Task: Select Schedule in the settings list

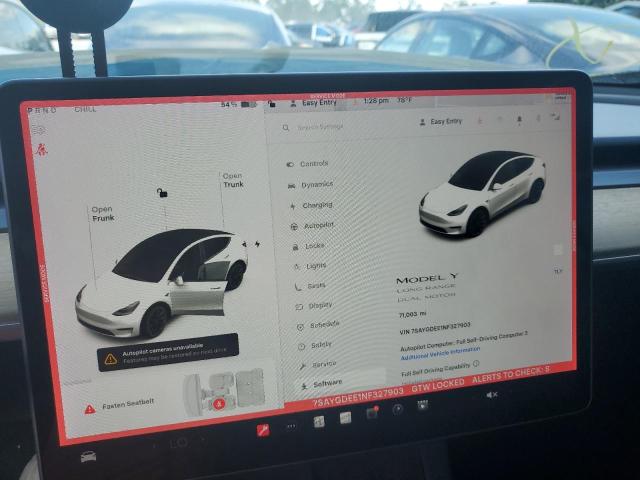Action: 318,325
